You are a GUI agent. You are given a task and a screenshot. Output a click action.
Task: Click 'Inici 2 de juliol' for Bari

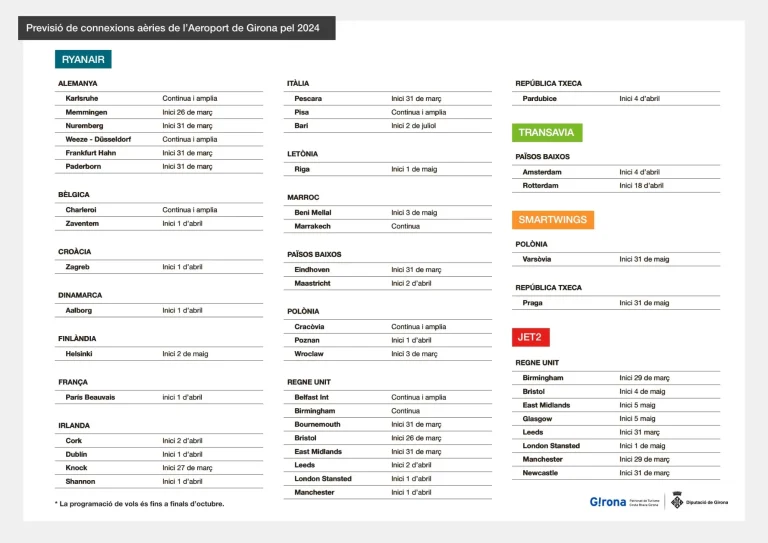click(x=413, y=126)
